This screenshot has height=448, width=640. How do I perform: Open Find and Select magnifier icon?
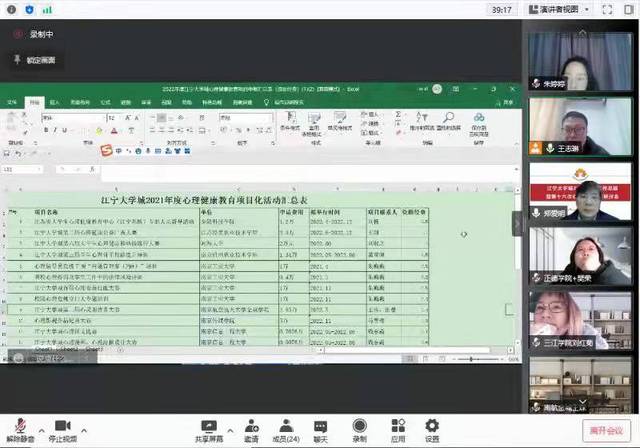pos(448,121)
